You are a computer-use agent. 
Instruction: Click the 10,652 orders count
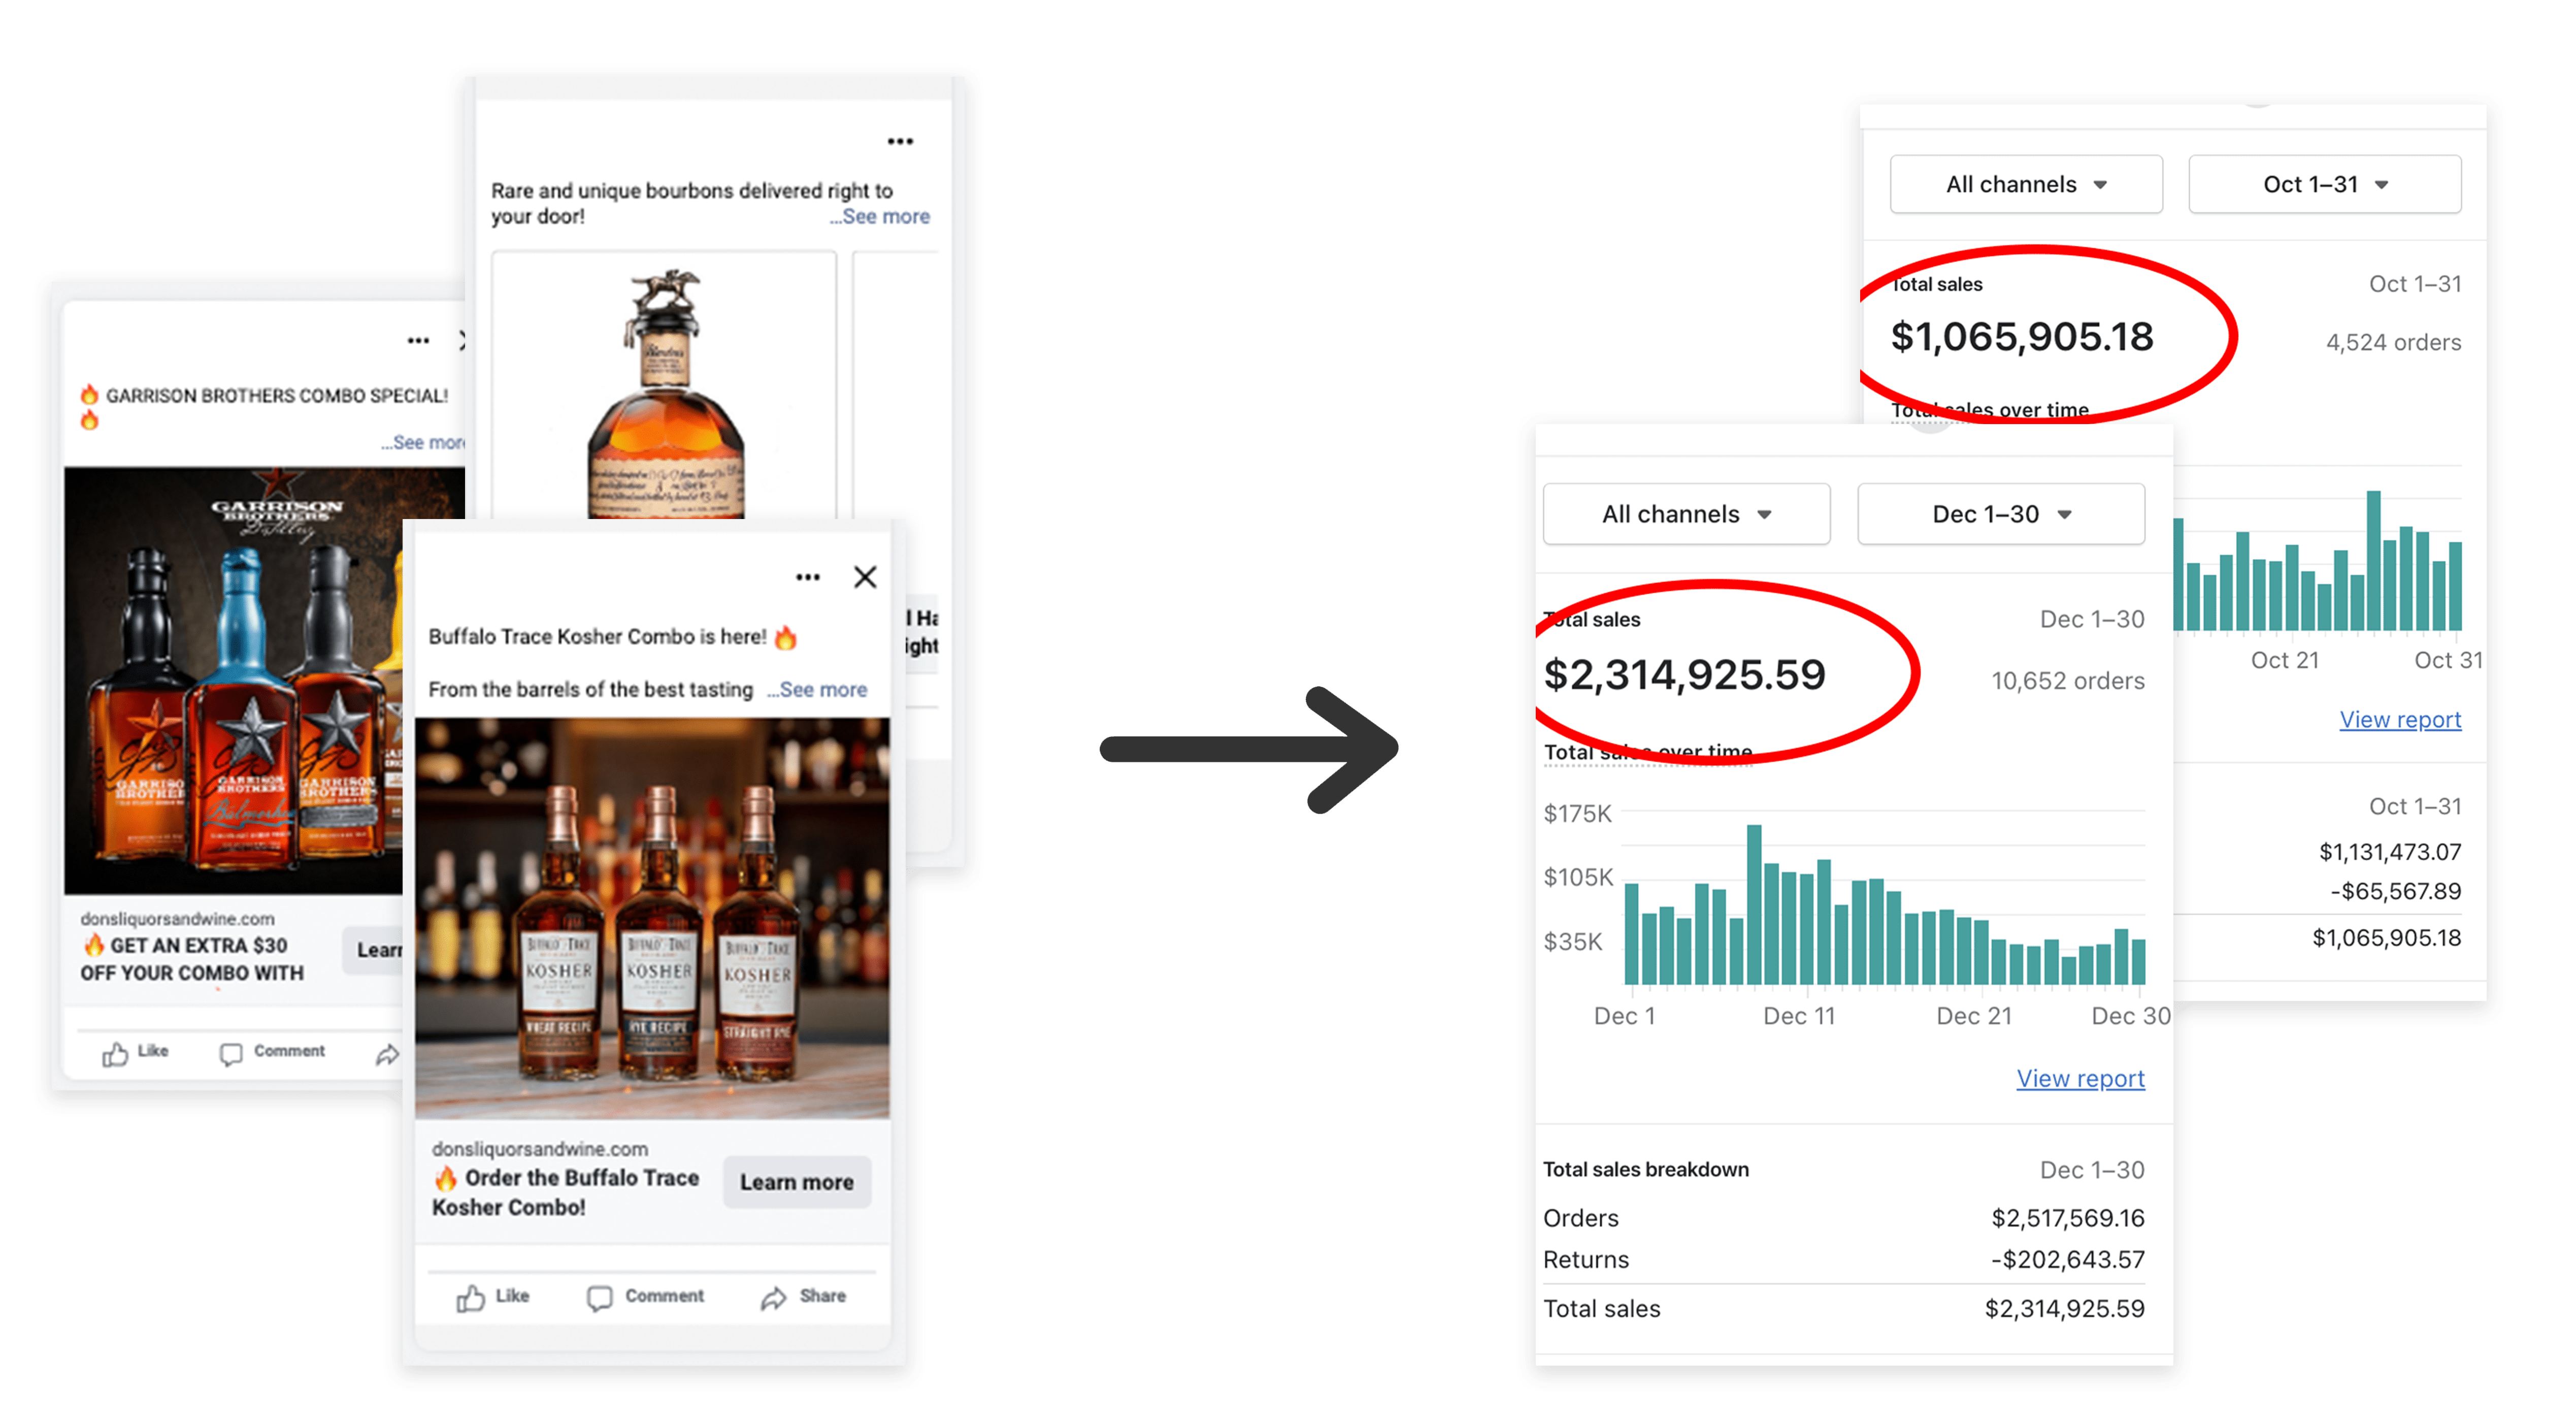(x=2068, y=680)
